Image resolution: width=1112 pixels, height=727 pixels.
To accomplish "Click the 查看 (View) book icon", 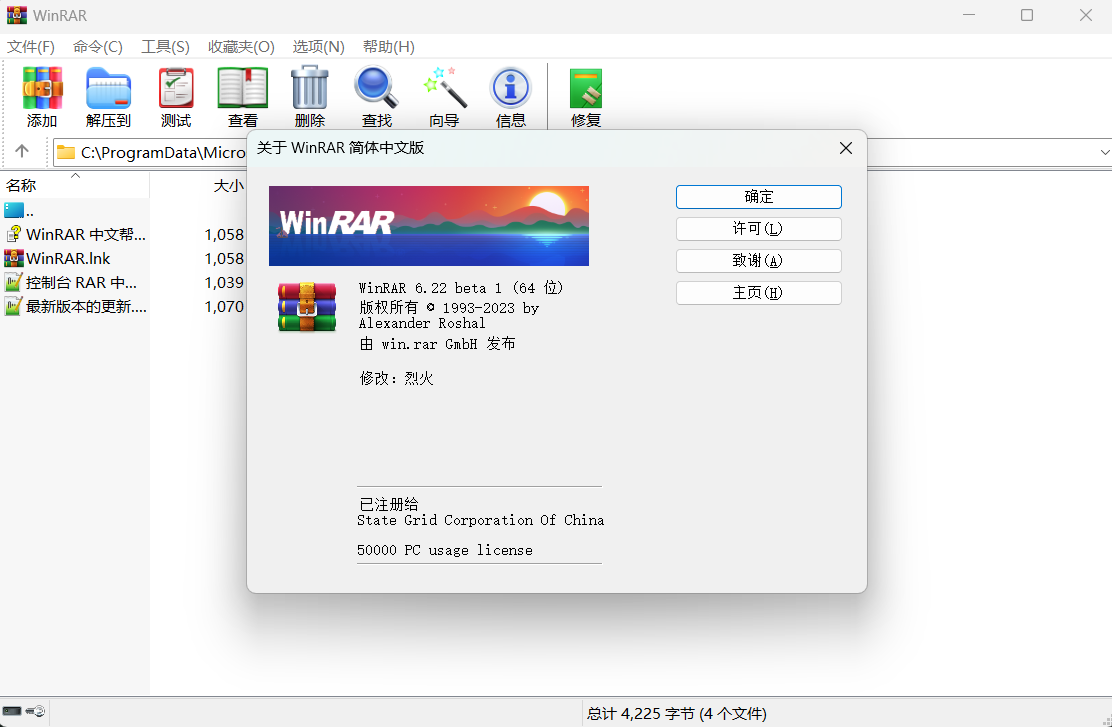I will tap(243, 90).
